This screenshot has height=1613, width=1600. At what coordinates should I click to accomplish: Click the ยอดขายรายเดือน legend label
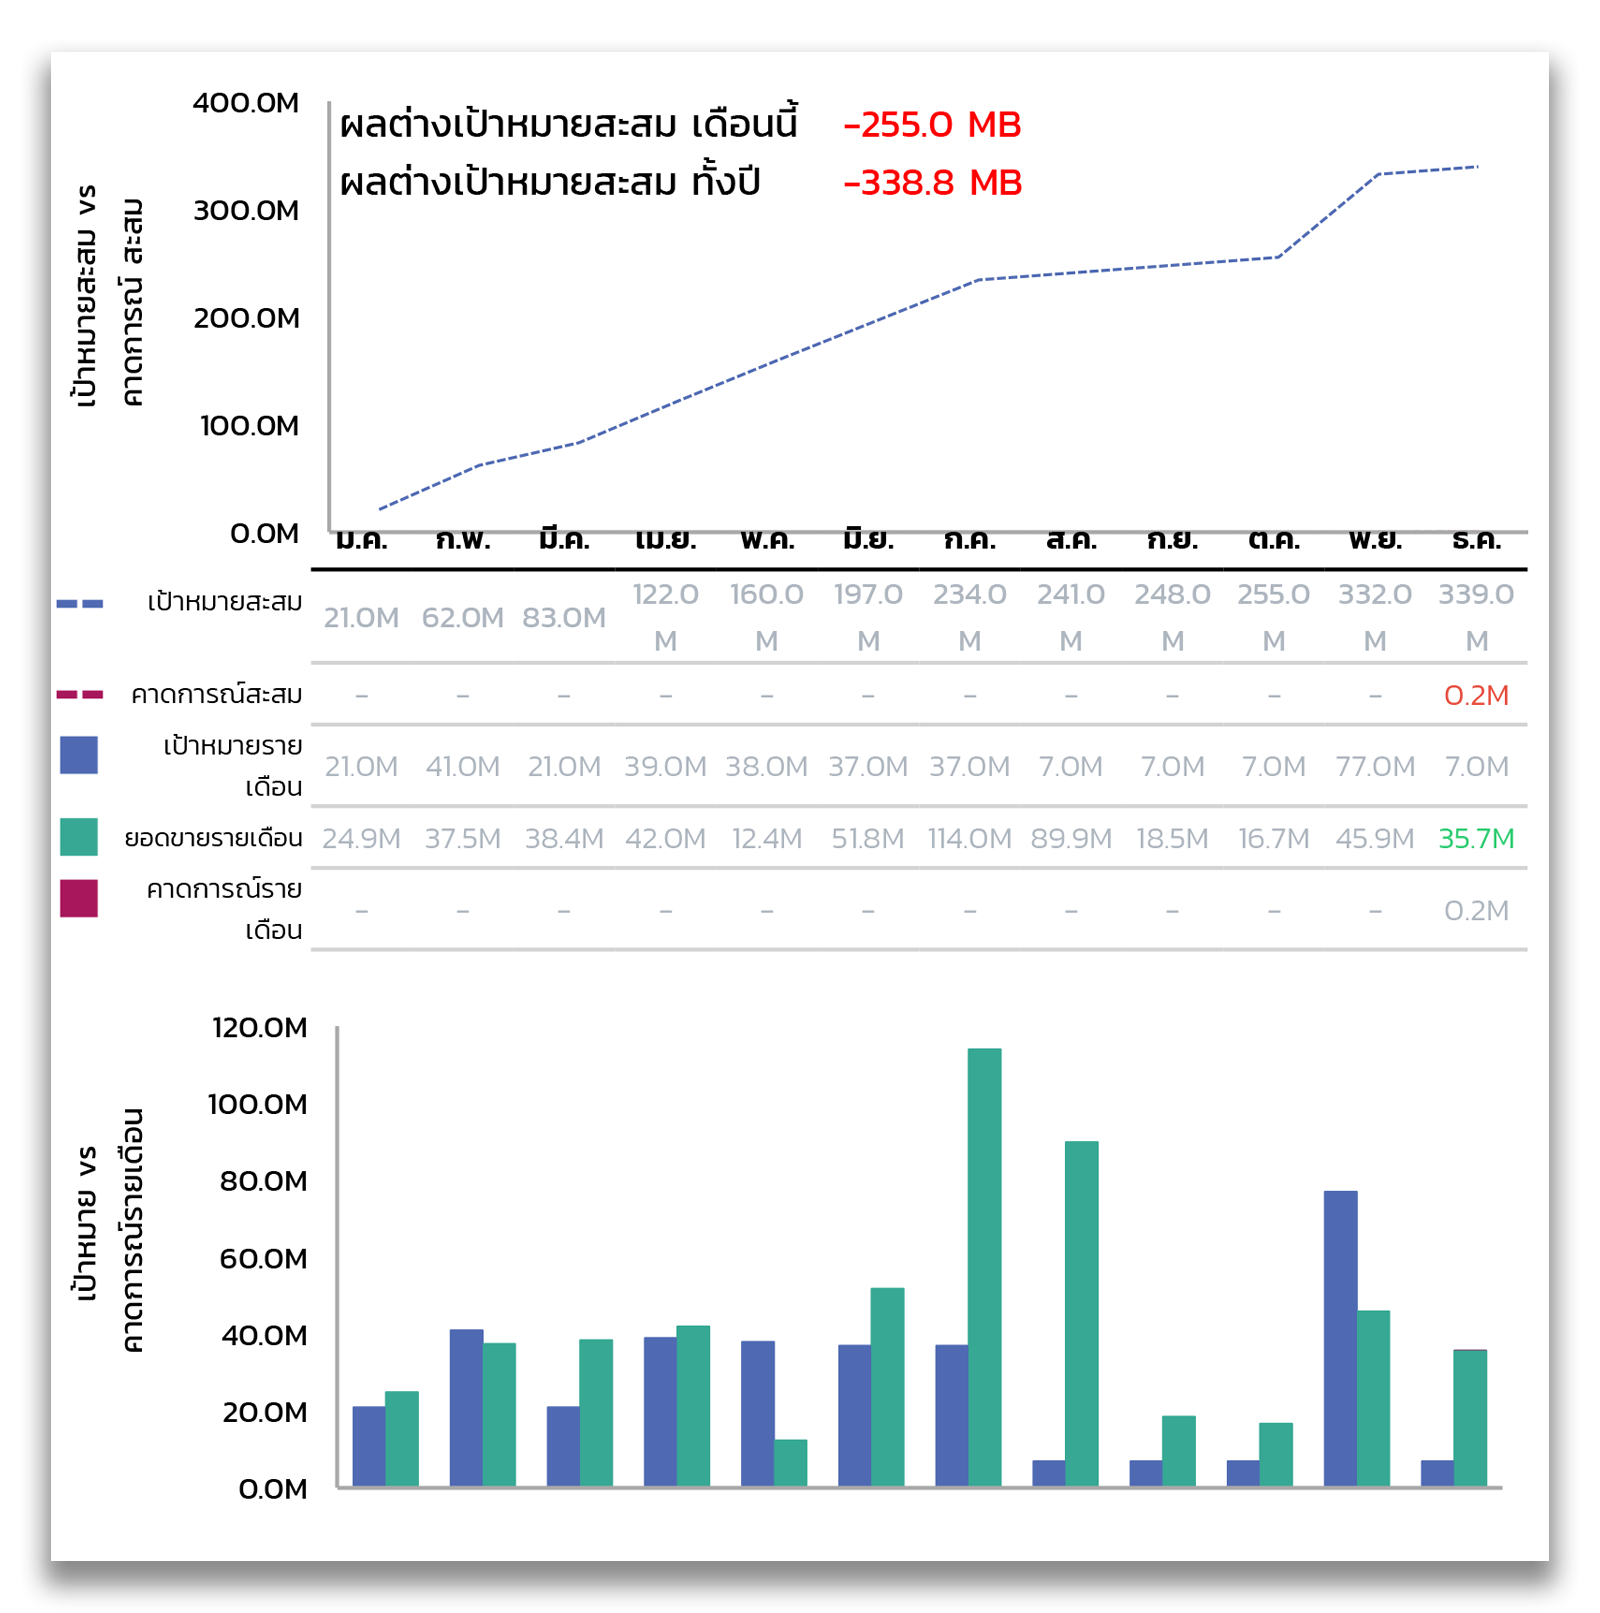click(213, 838)
